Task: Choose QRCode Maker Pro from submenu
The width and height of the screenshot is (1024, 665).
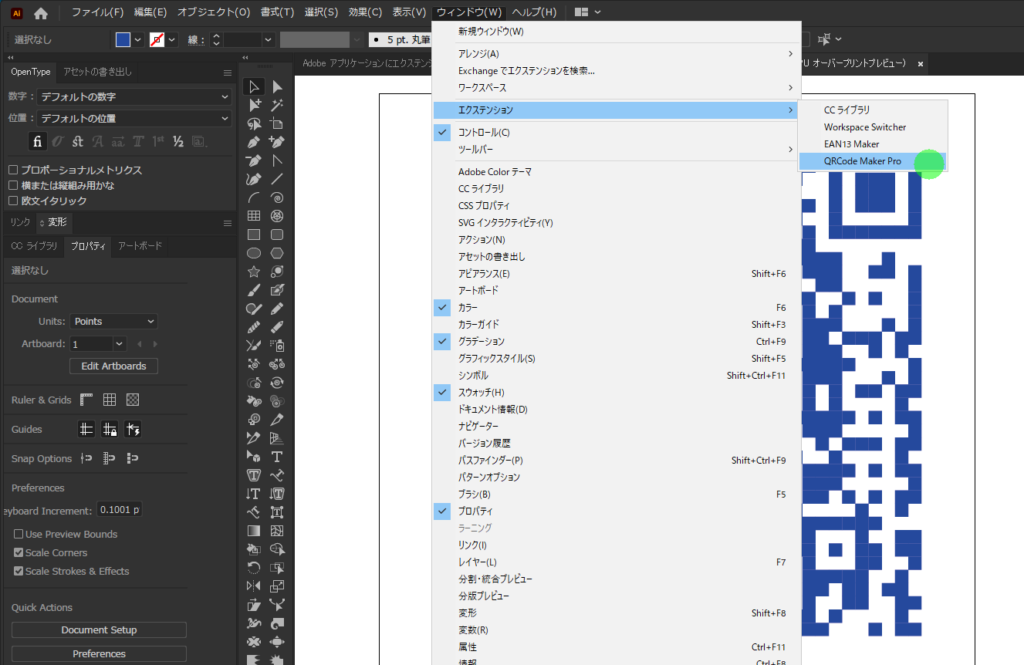Action: pyautogui.click(x=862, y=161)
